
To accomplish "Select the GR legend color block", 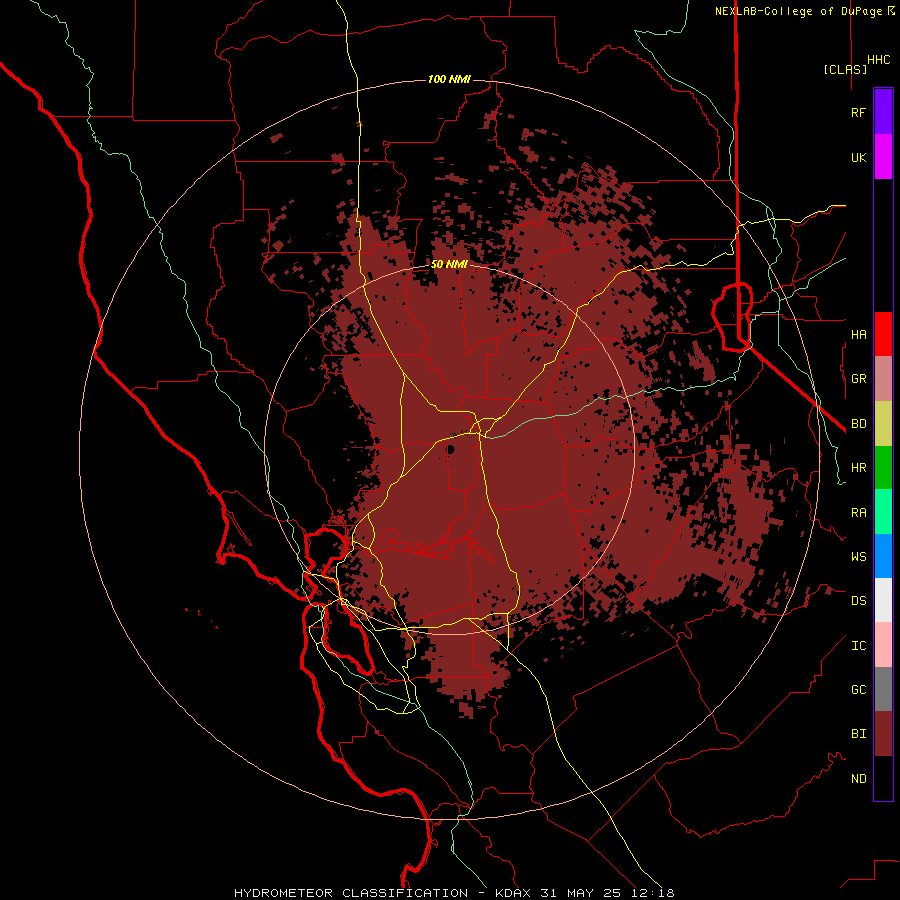I will 883,379.
